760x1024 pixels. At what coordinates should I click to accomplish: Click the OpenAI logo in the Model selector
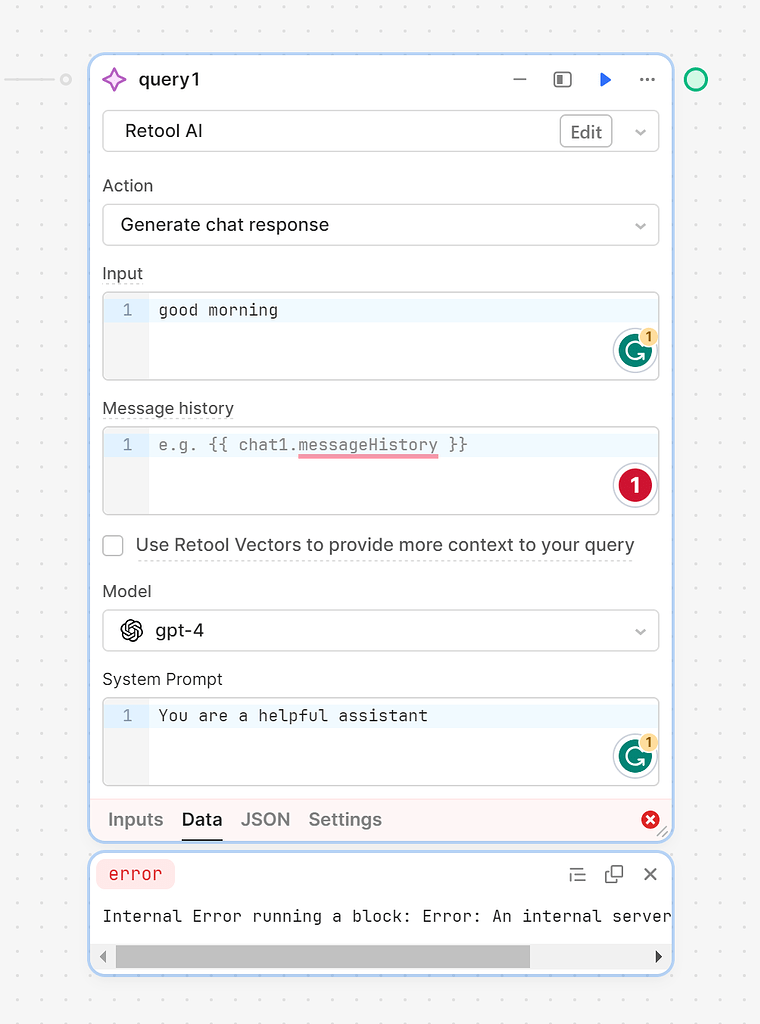point(131,631)
